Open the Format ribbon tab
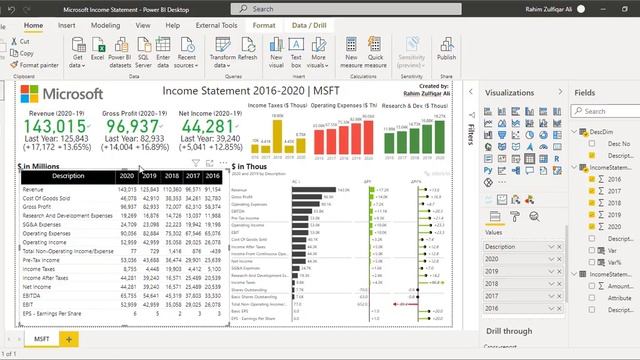 264,25
